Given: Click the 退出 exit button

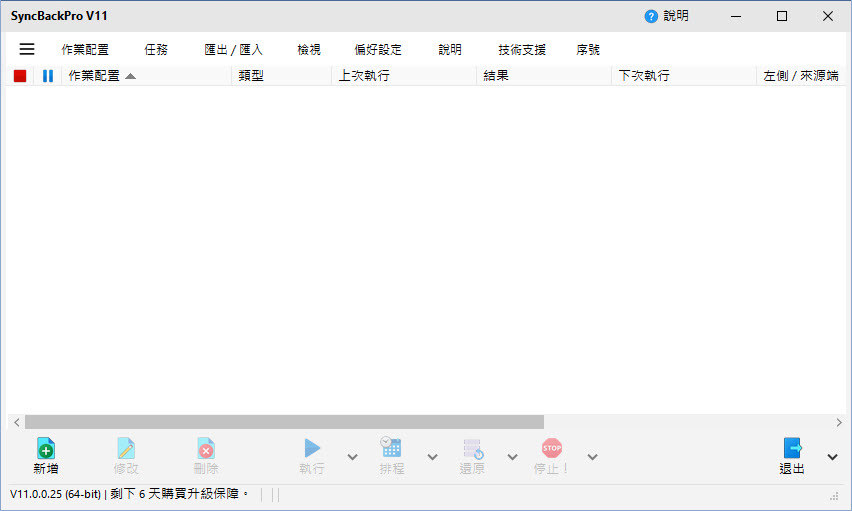Looking at the screenshot, I should point(792,448).
